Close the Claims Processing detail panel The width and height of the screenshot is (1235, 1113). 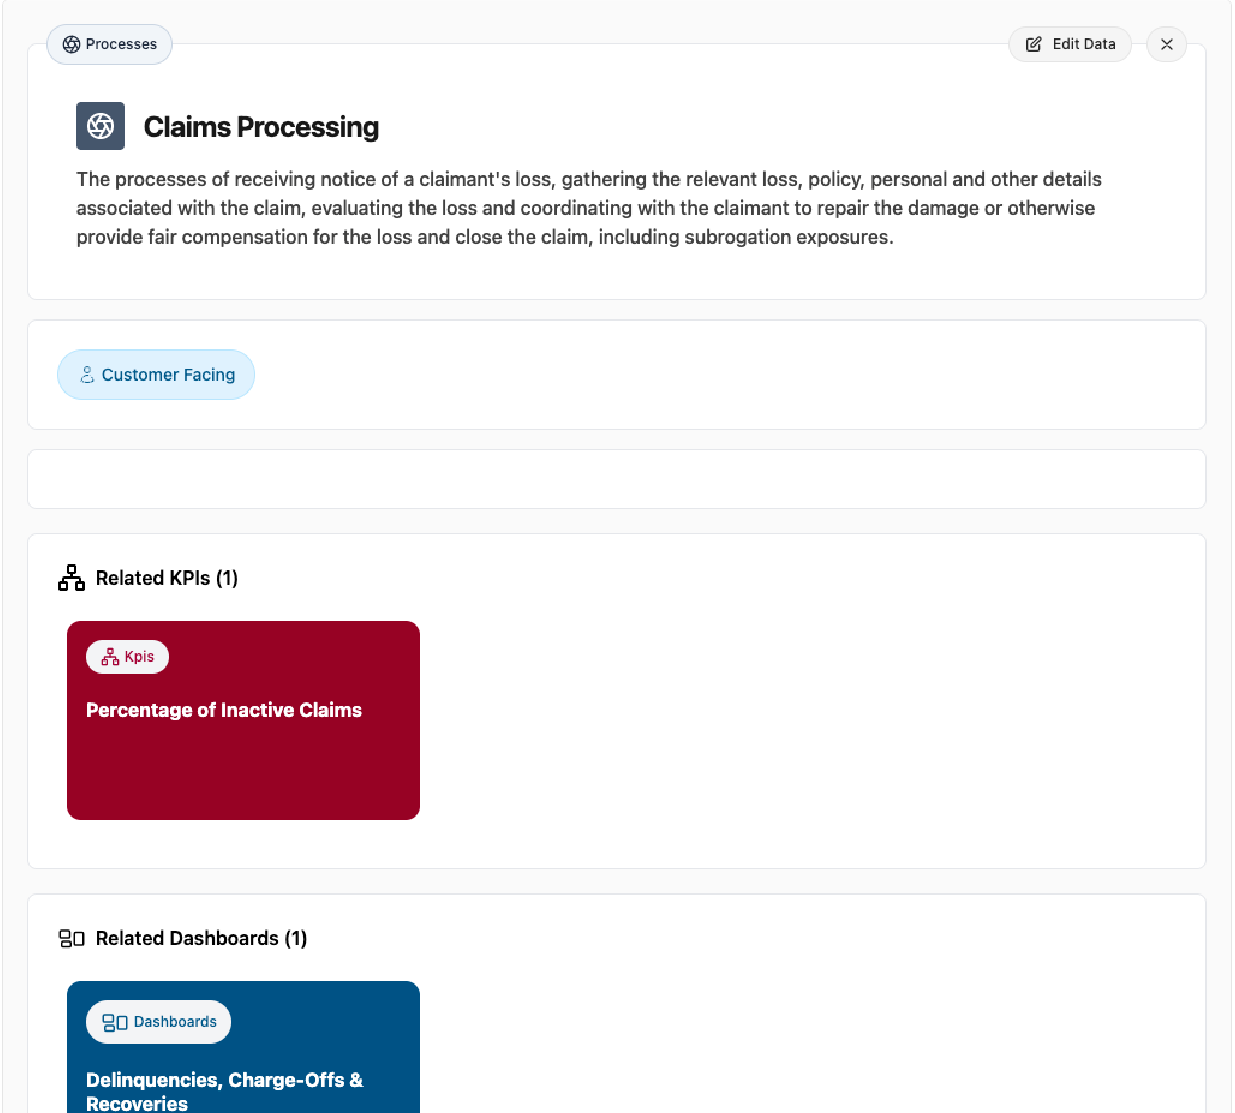coord(1166,44)
